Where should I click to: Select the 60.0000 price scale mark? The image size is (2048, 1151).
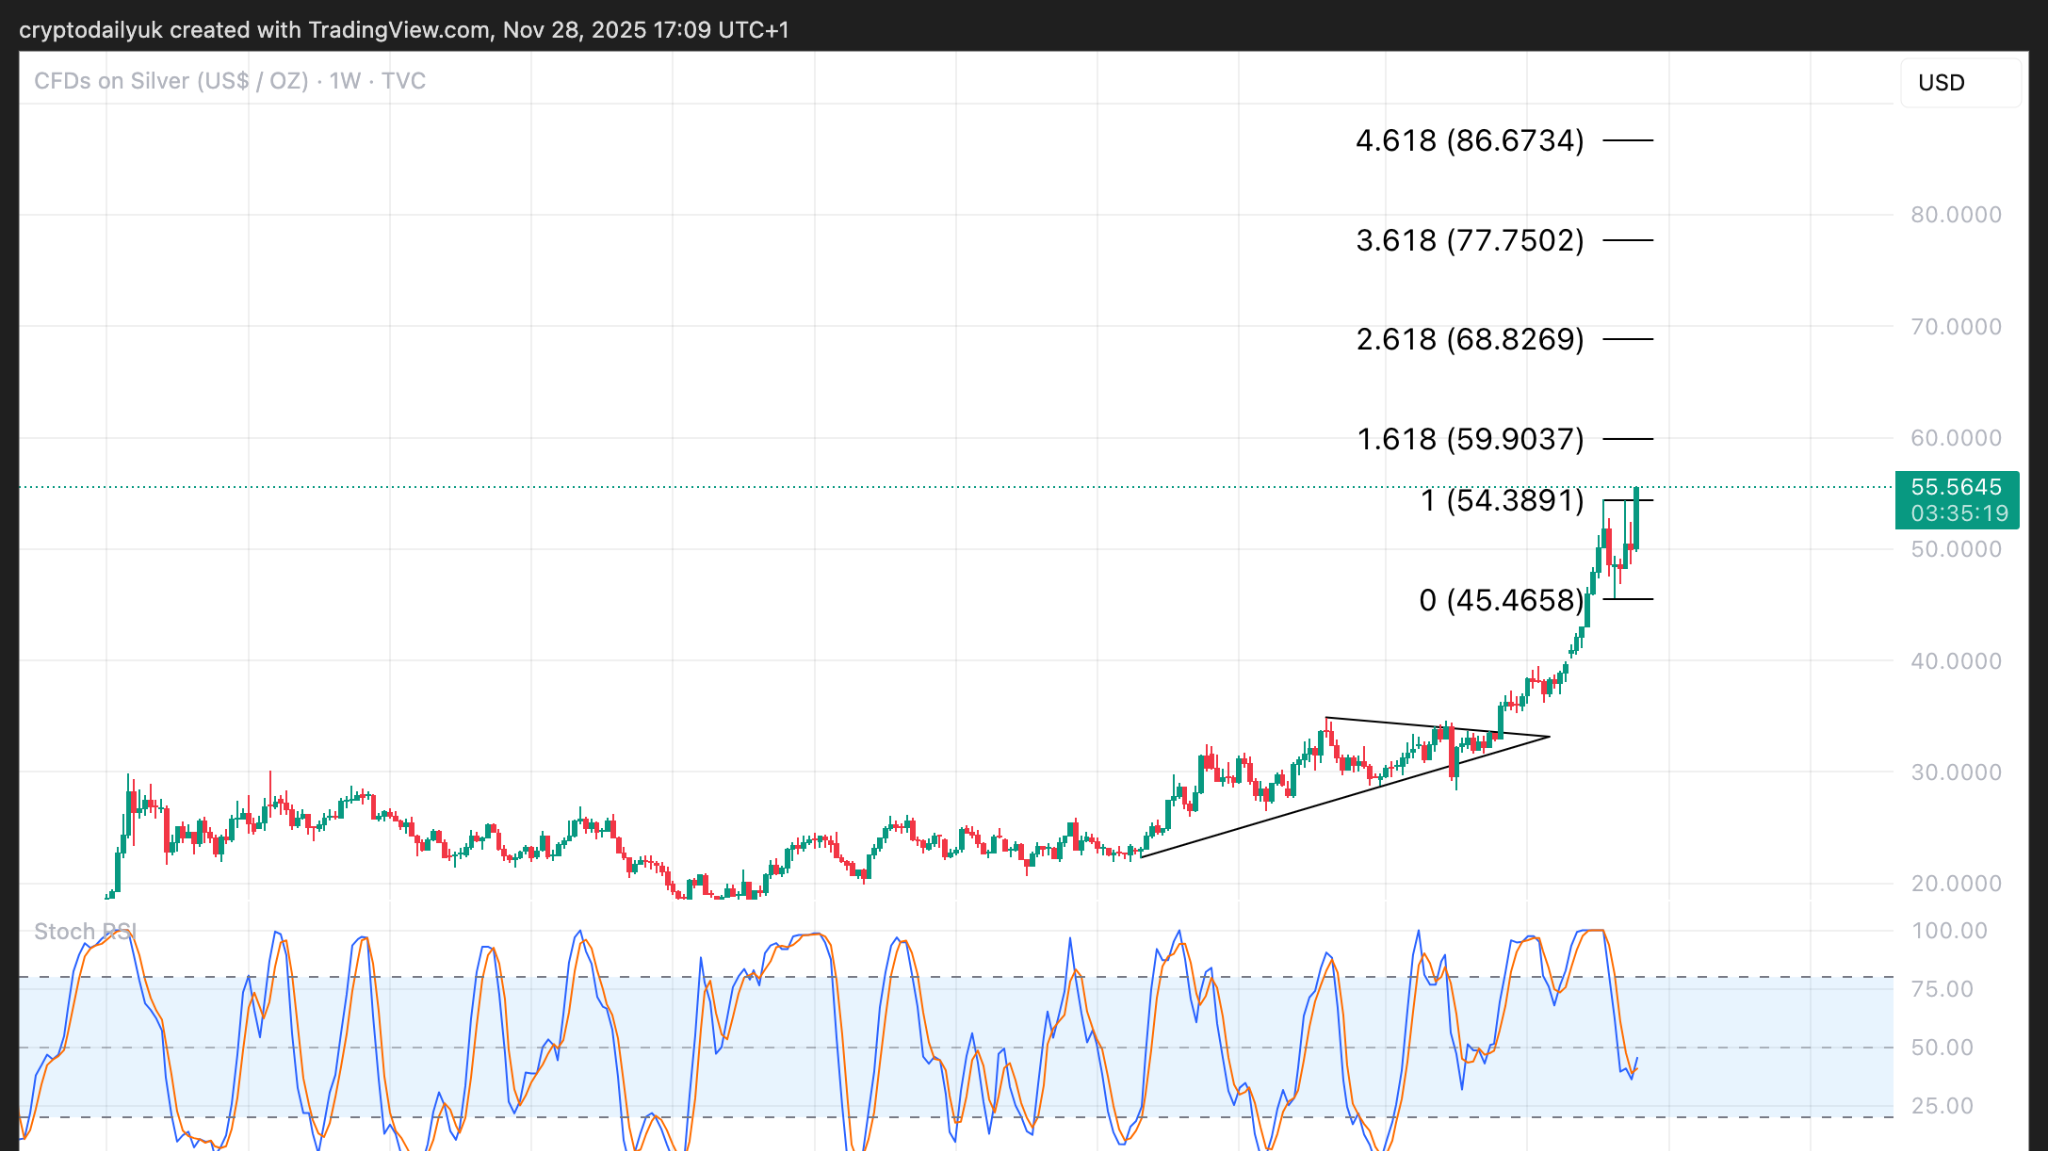1955,438
